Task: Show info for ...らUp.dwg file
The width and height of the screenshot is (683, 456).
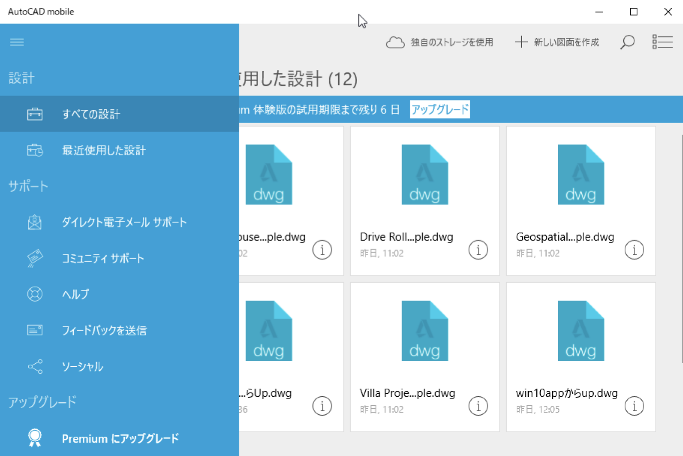Action: pyautogui.click(x=322, y=406)
